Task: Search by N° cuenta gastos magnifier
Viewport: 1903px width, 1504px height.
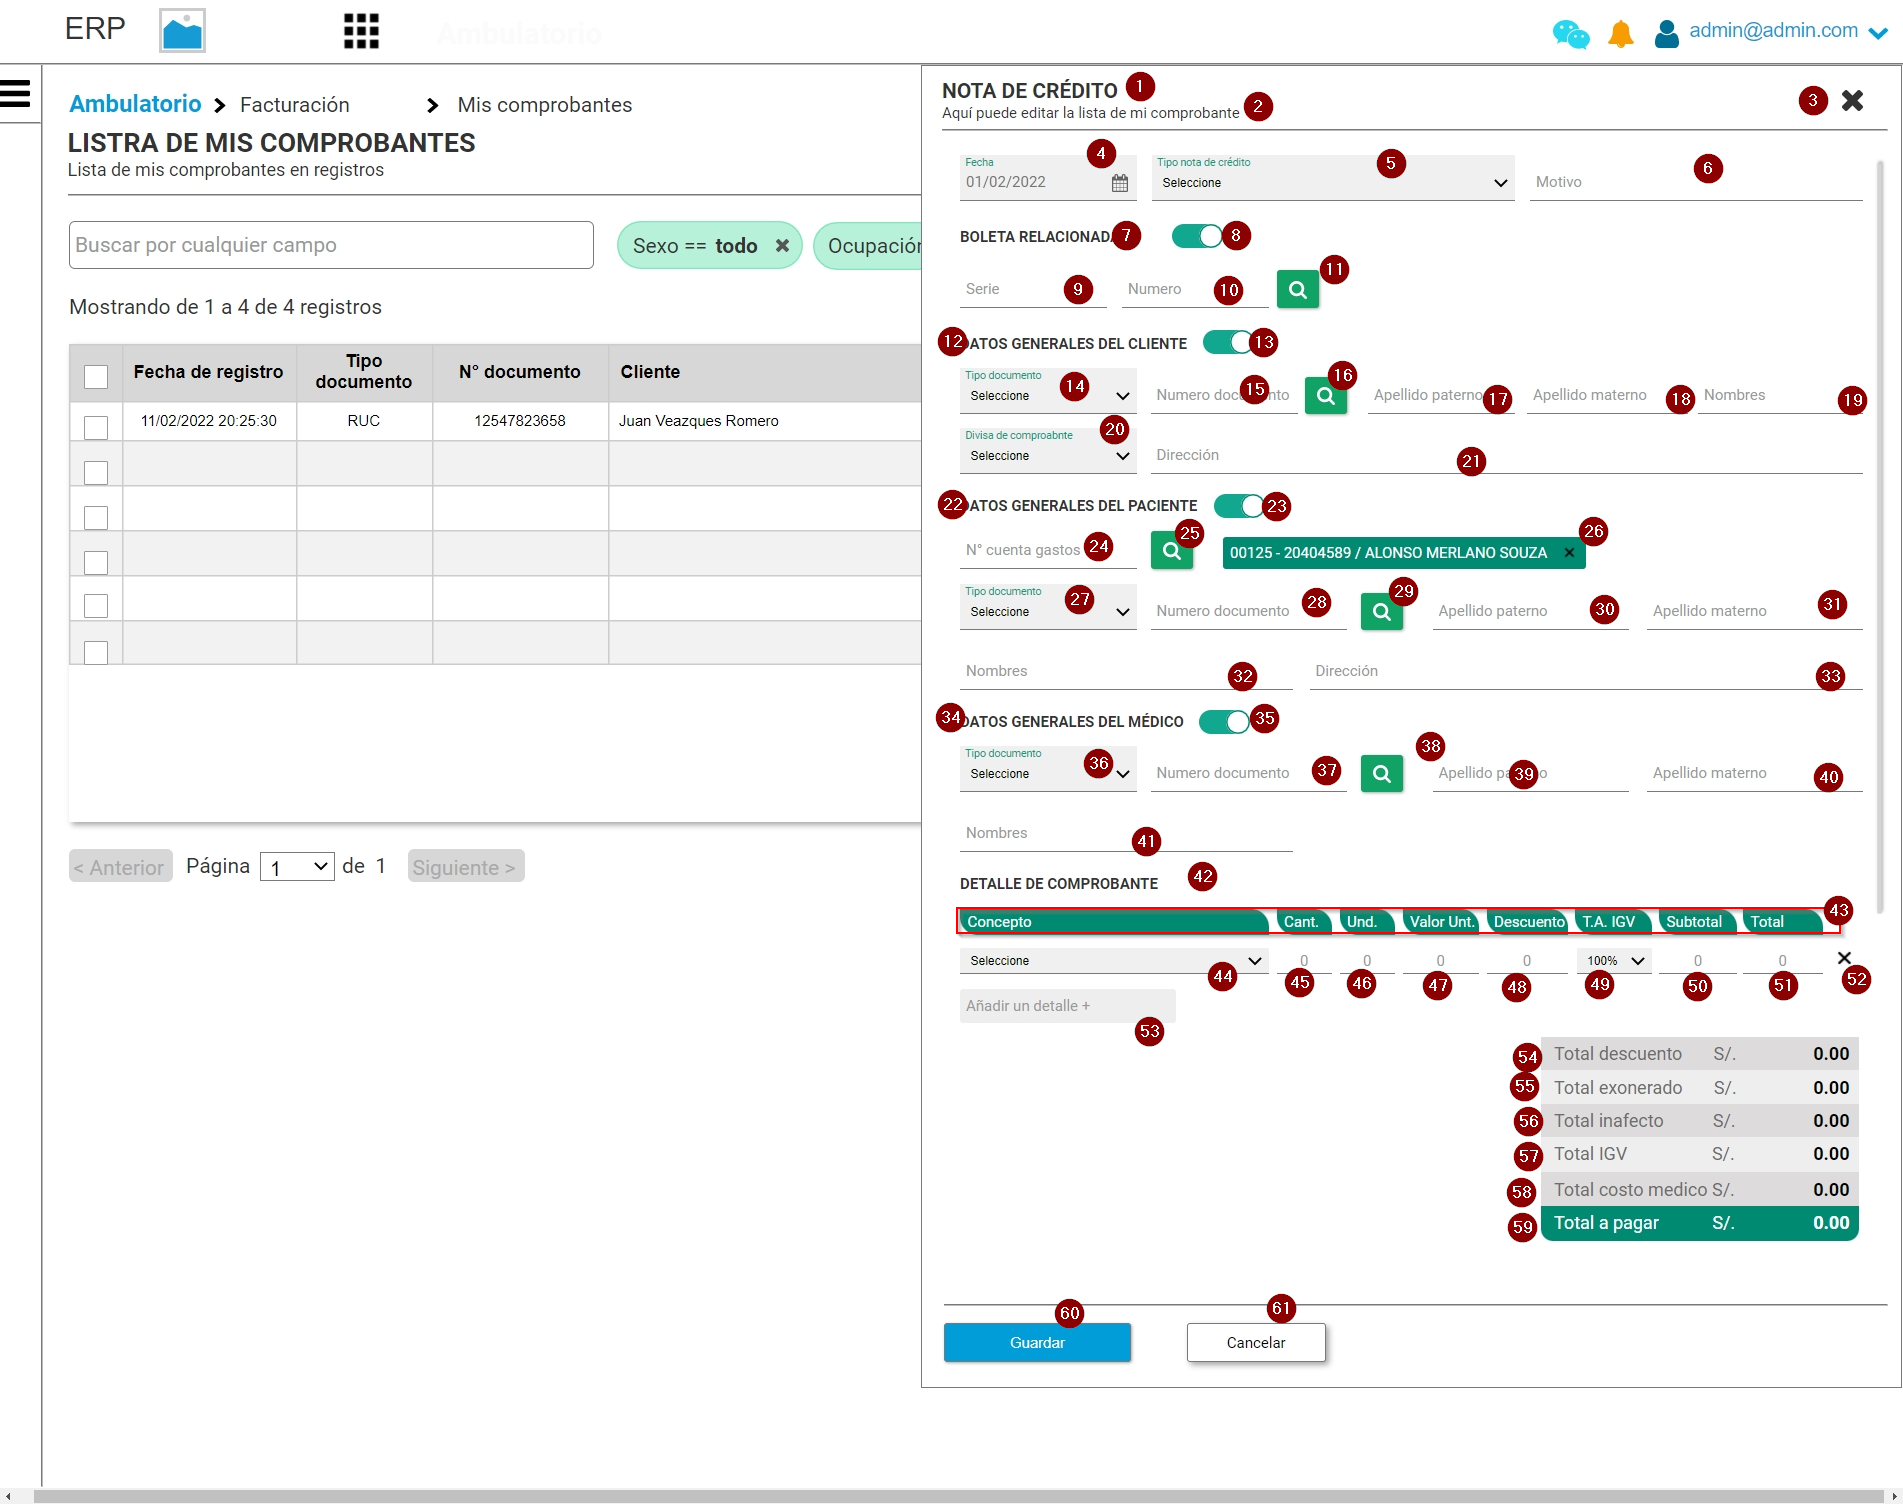Action: [1171, 551]
